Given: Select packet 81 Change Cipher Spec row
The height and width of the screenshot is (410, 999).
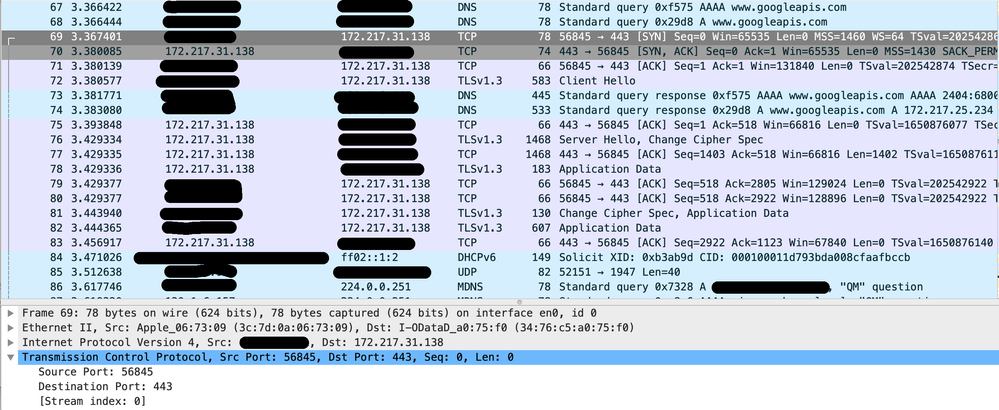Looking at the screenshot, I should coord(500,213).
